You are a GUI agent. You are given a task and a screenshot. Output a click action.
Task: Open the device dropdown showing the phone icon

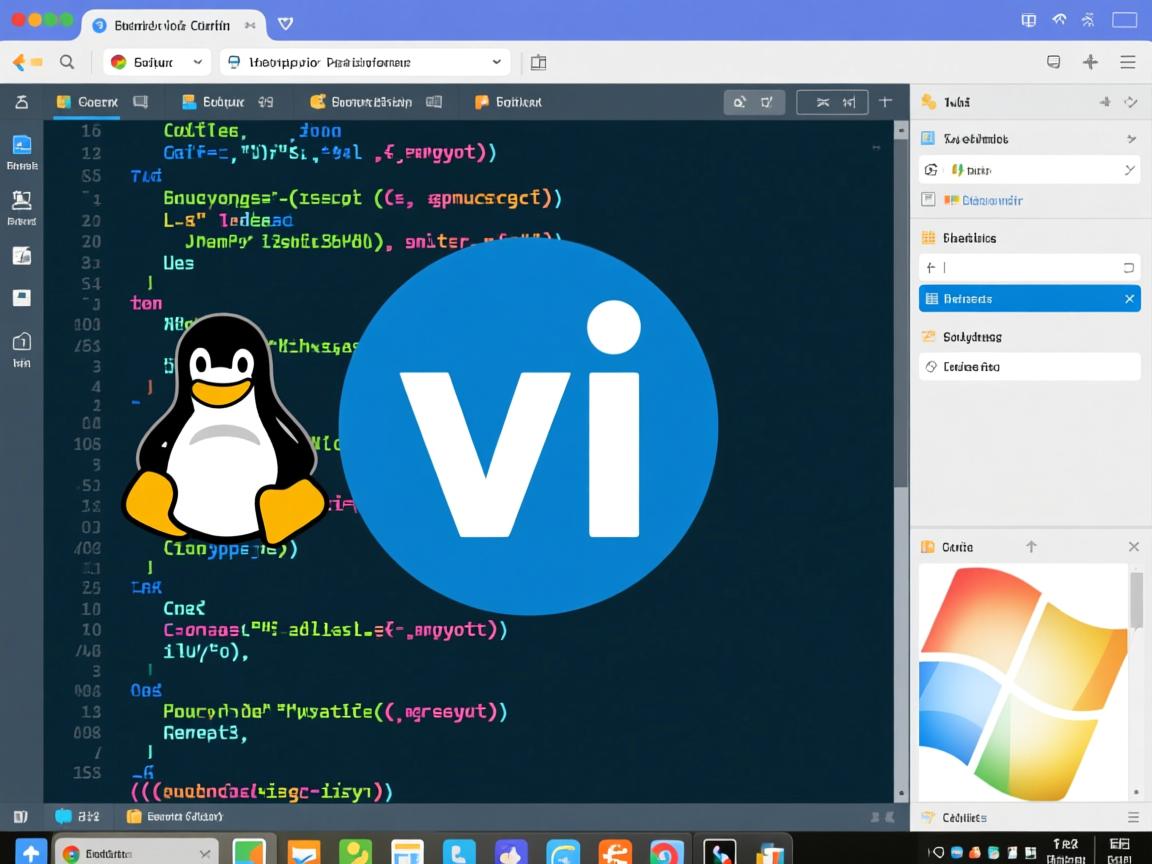click(495, 62)
